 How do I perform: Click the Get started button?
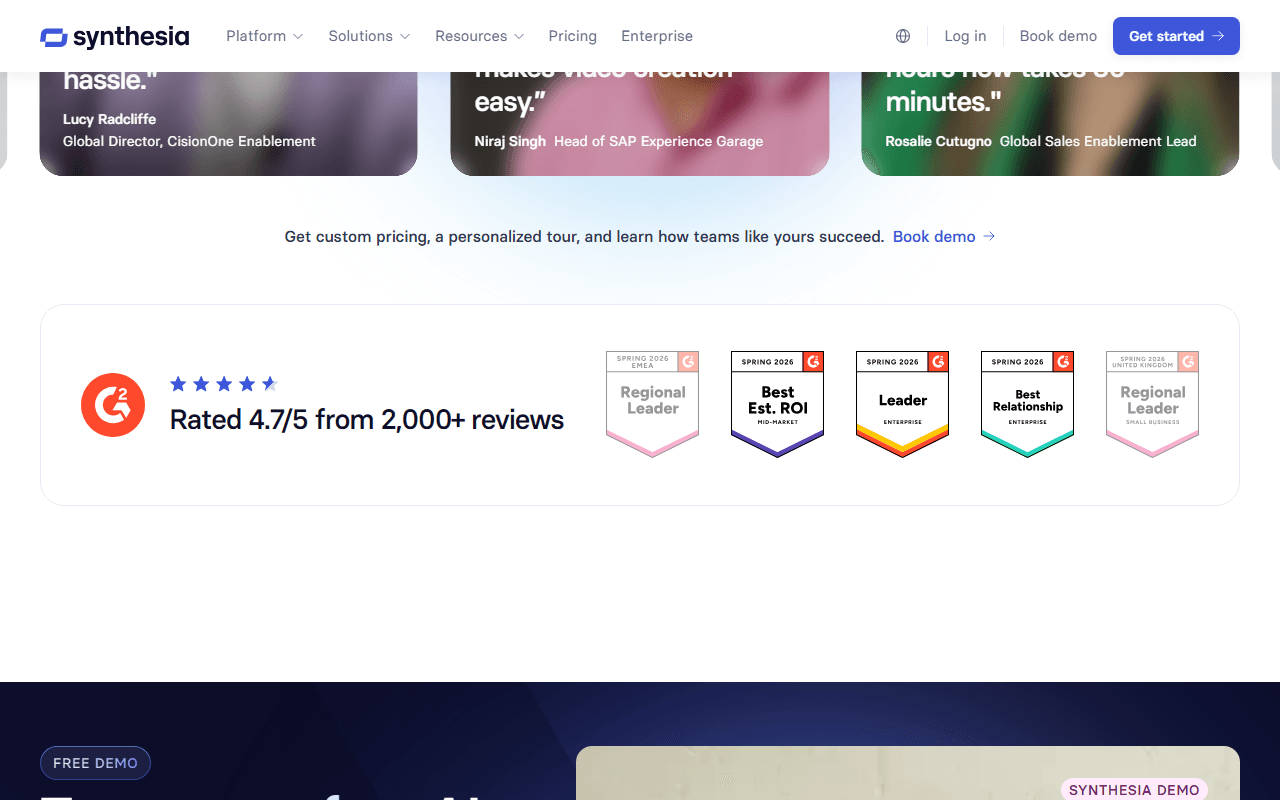click(x=1176, y=36)
